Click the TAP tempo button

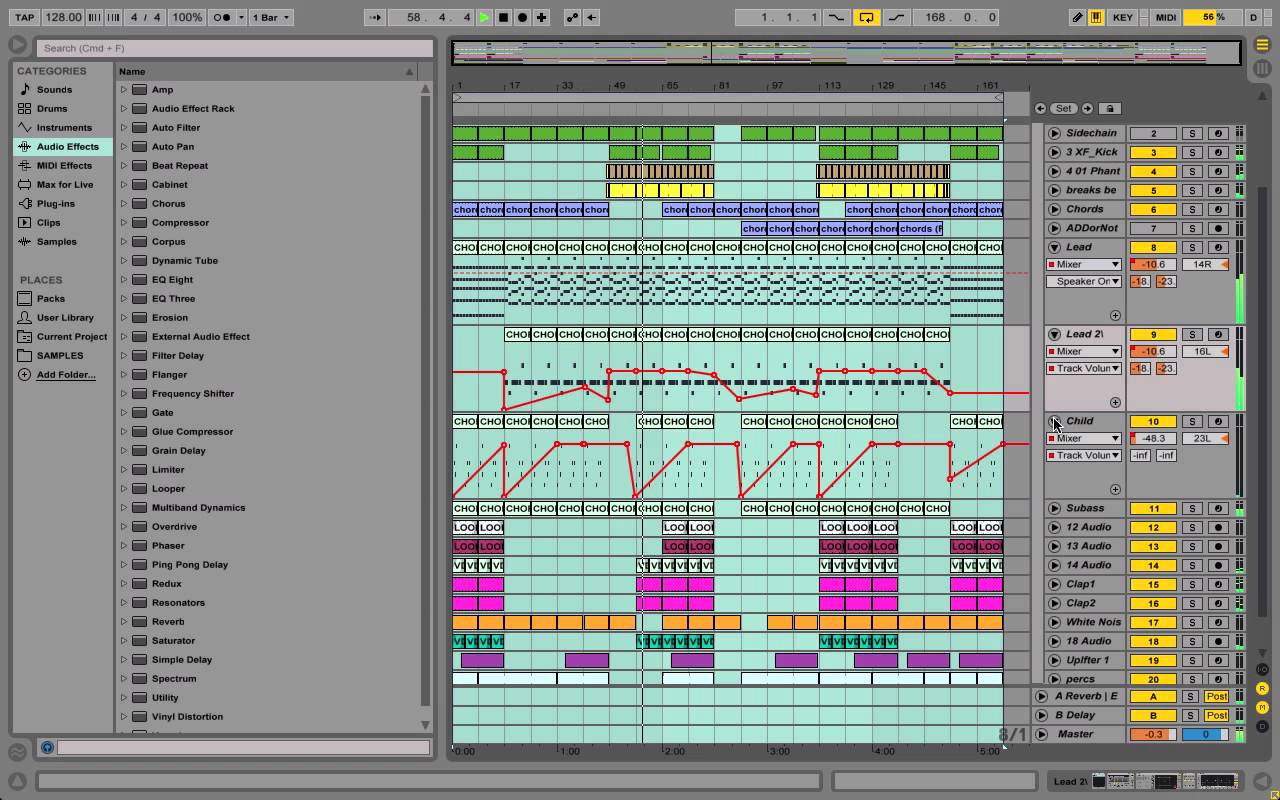click(x=25, y=17)
